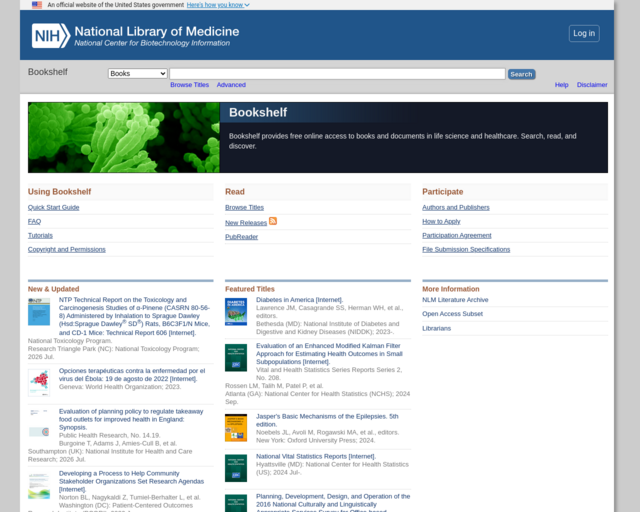Open File Submission Specifications link
Image resolution: width=640 pixels, height=512 pixels.
[466, 249]
